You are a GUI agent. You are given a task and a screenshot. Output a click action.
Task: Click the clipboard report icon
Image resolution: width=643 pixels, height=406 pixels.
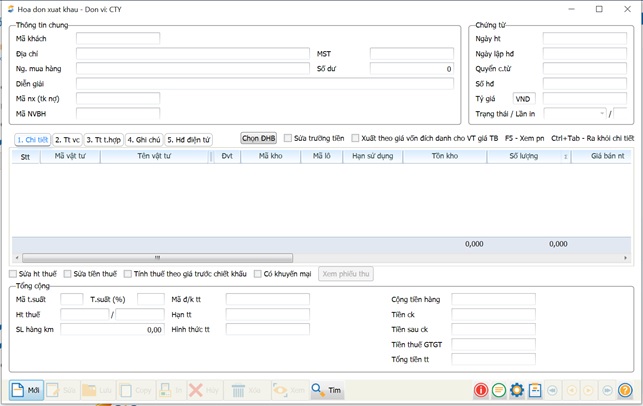tap(535, 390)
